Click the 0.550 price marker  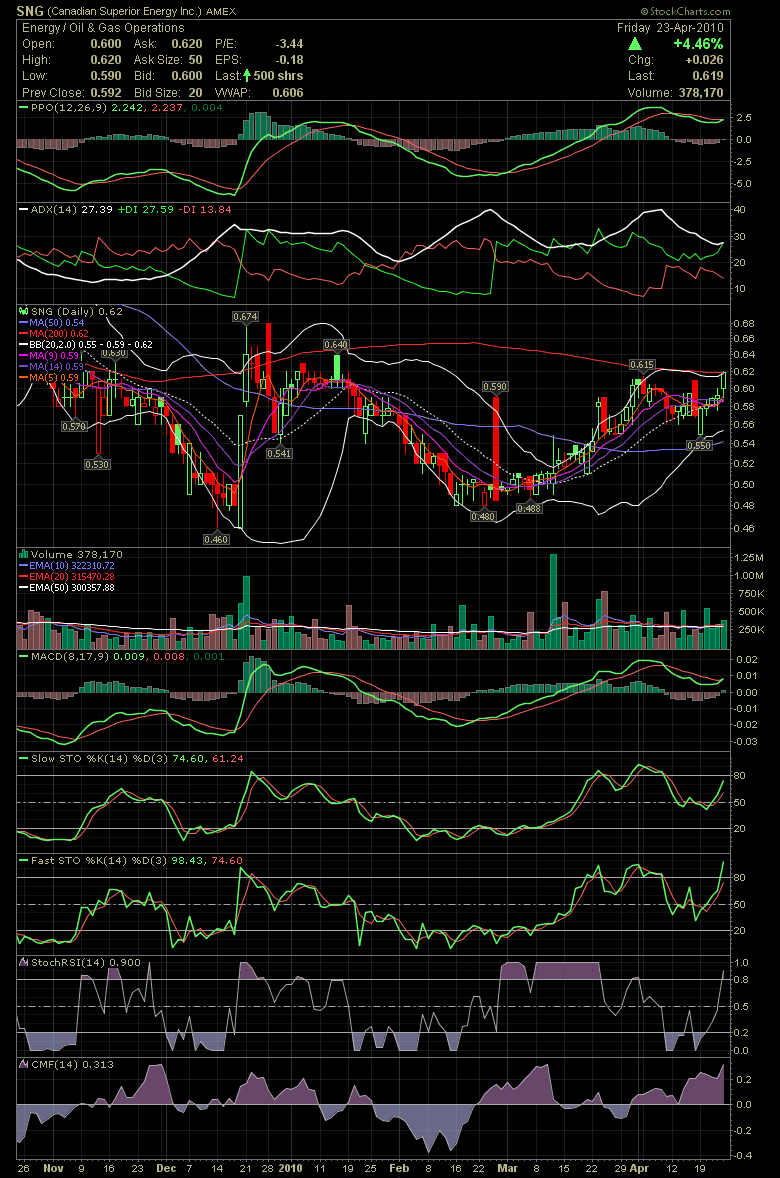(x=699, y=445)
